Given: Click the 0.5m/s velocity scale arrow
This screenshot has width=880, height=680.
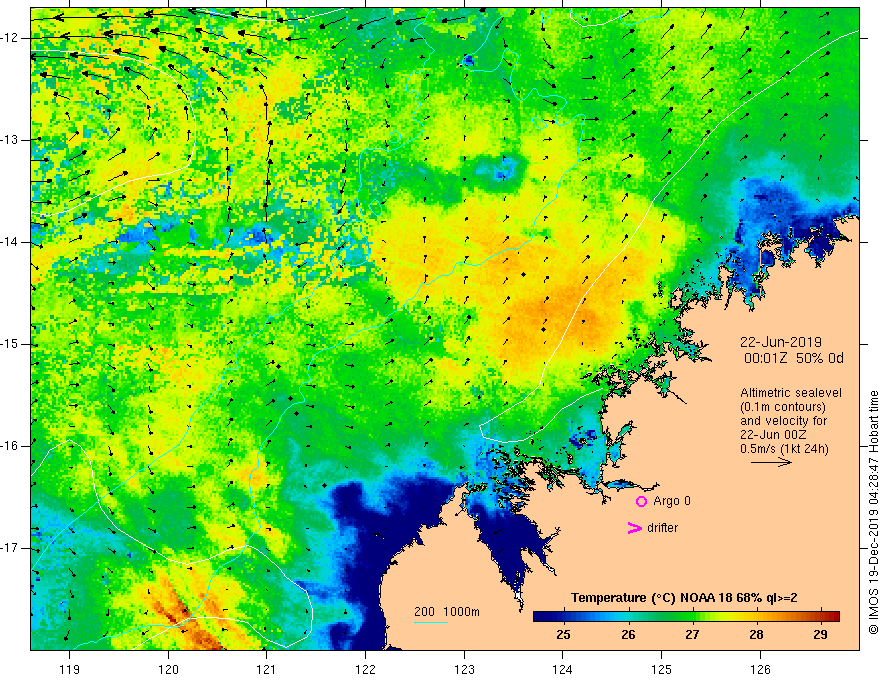Looking at the screenshot, I should pyautogui.click(x=771, y=462).
